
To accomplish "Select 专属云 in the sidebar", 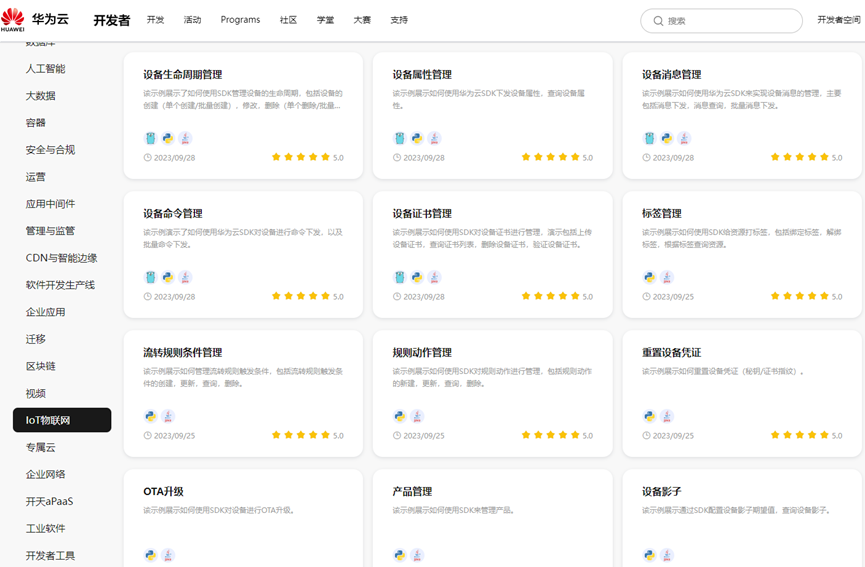I will tap(40, 447).
